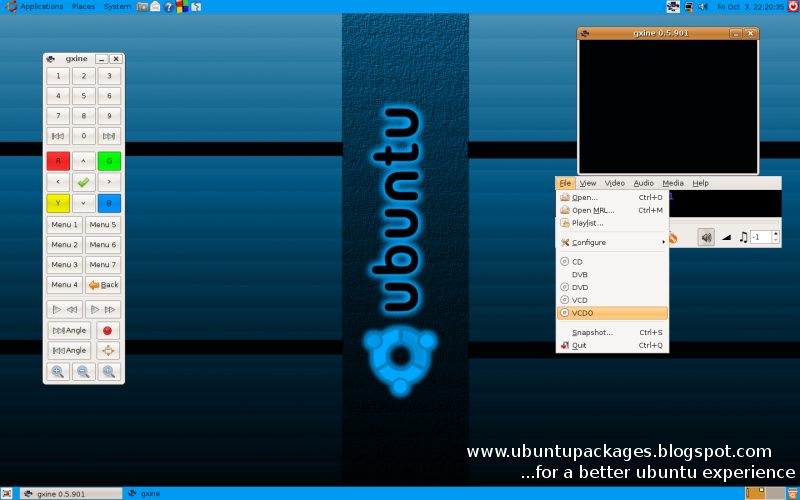Skip to next chapter on keypad row
This screenshot has width=800, height=500.
109,136
